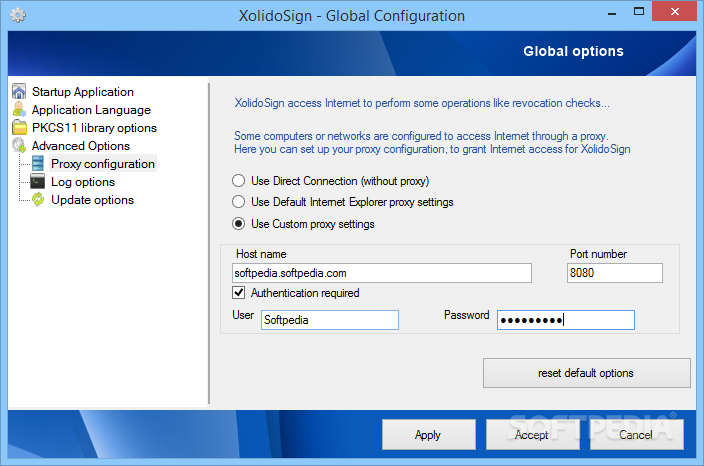Click the Proxy configuration server icon
This screenshot has width=704, height=466.
pos(38,163)
